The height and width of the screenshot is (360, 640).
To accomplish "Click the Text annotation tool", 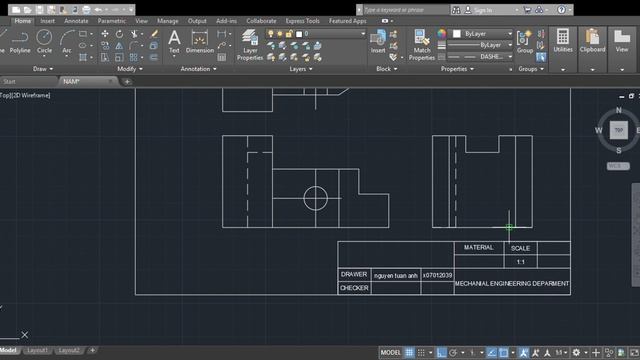I will click(174, 42).
